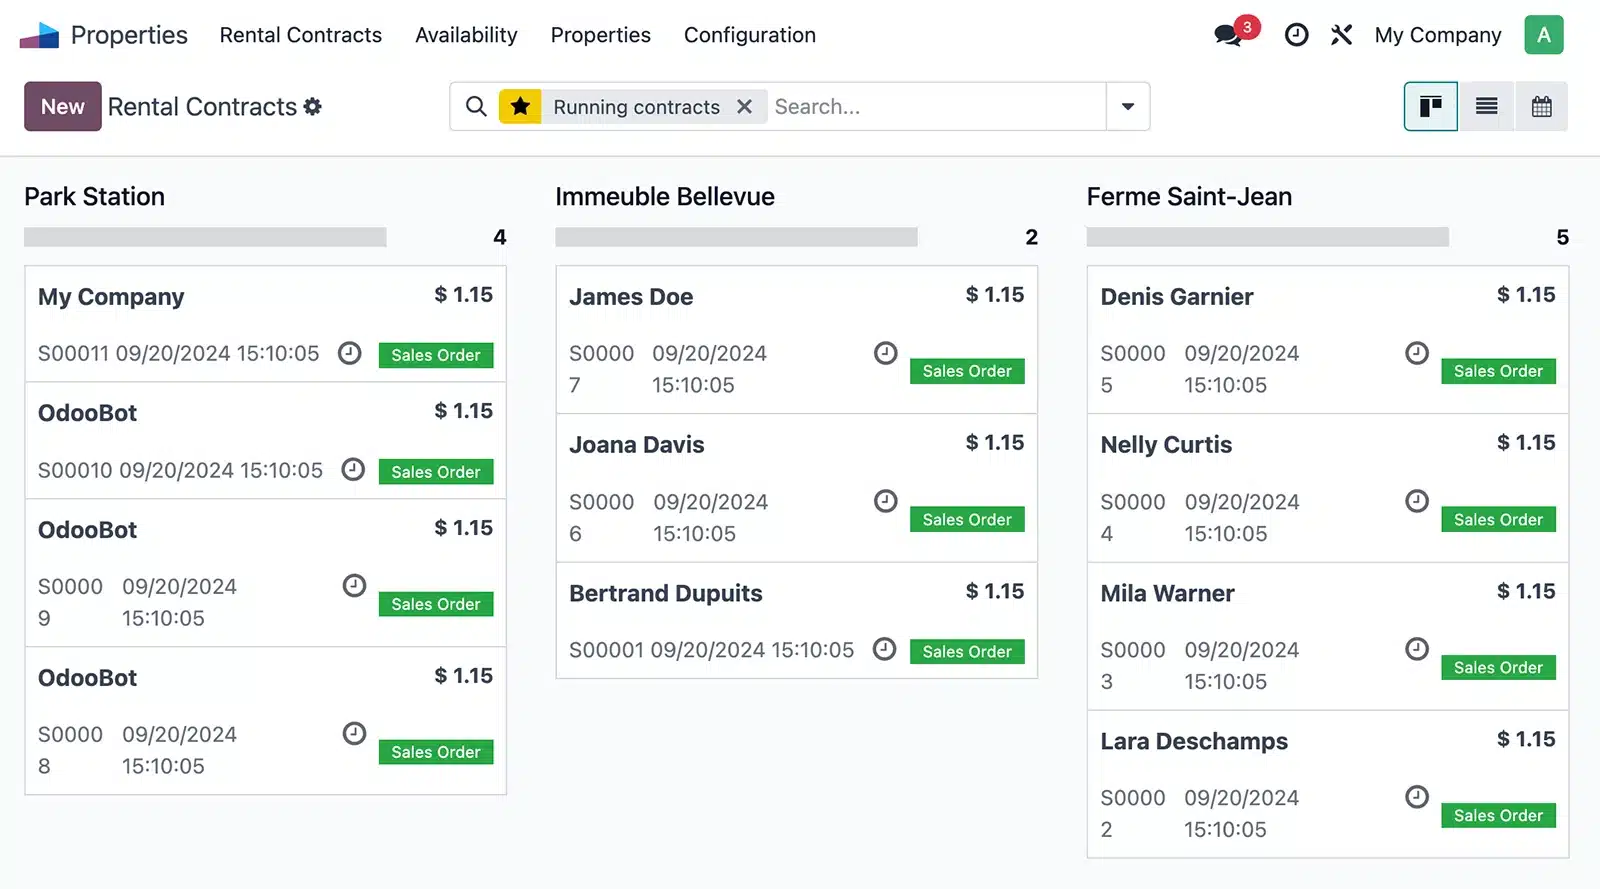
Task: Open the Availability menu
Action: tap(466, 35)
